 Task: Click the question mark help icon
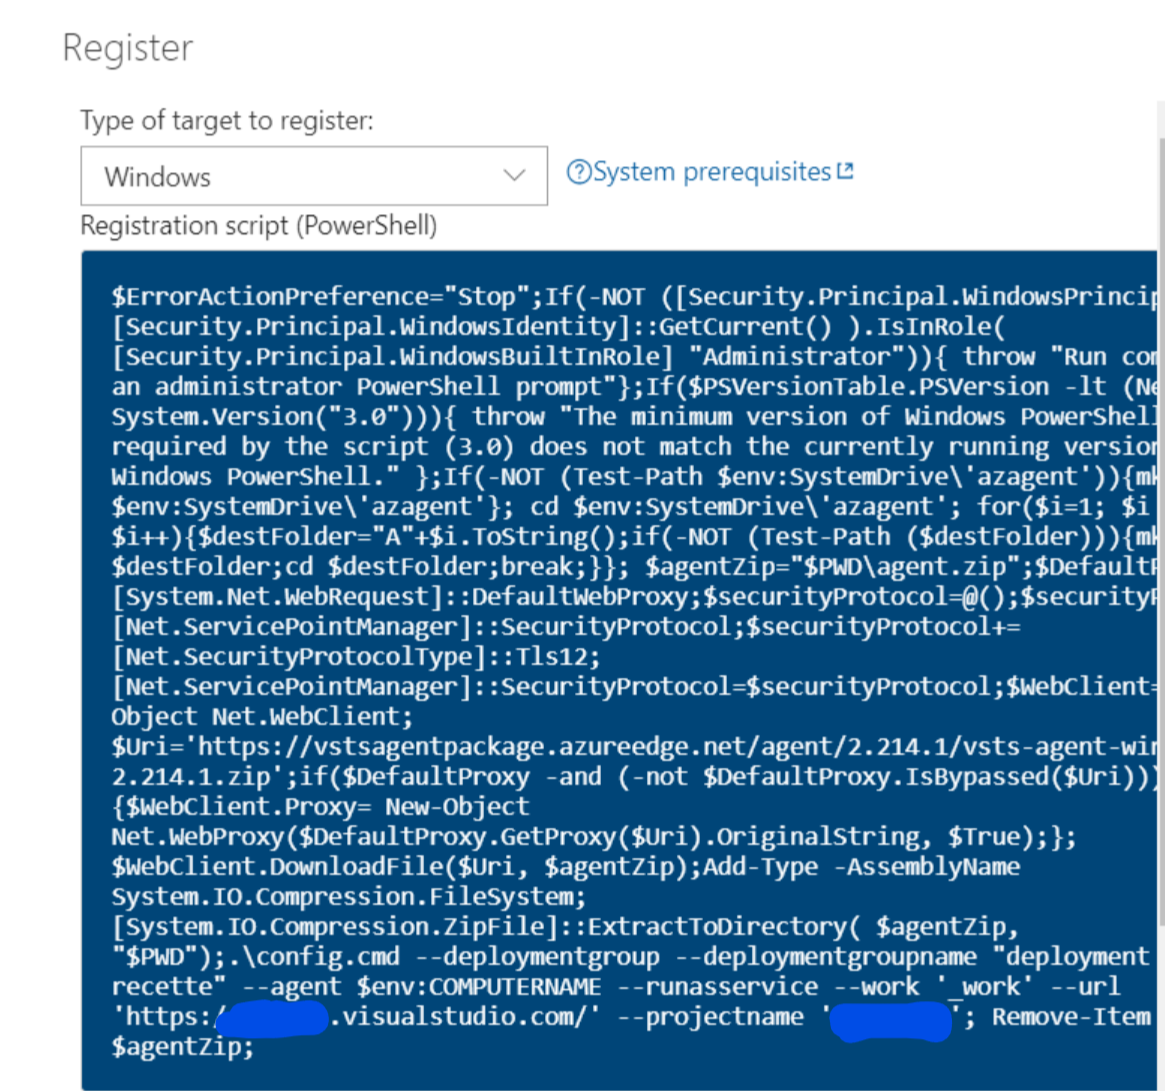click(x=579, y=172)
